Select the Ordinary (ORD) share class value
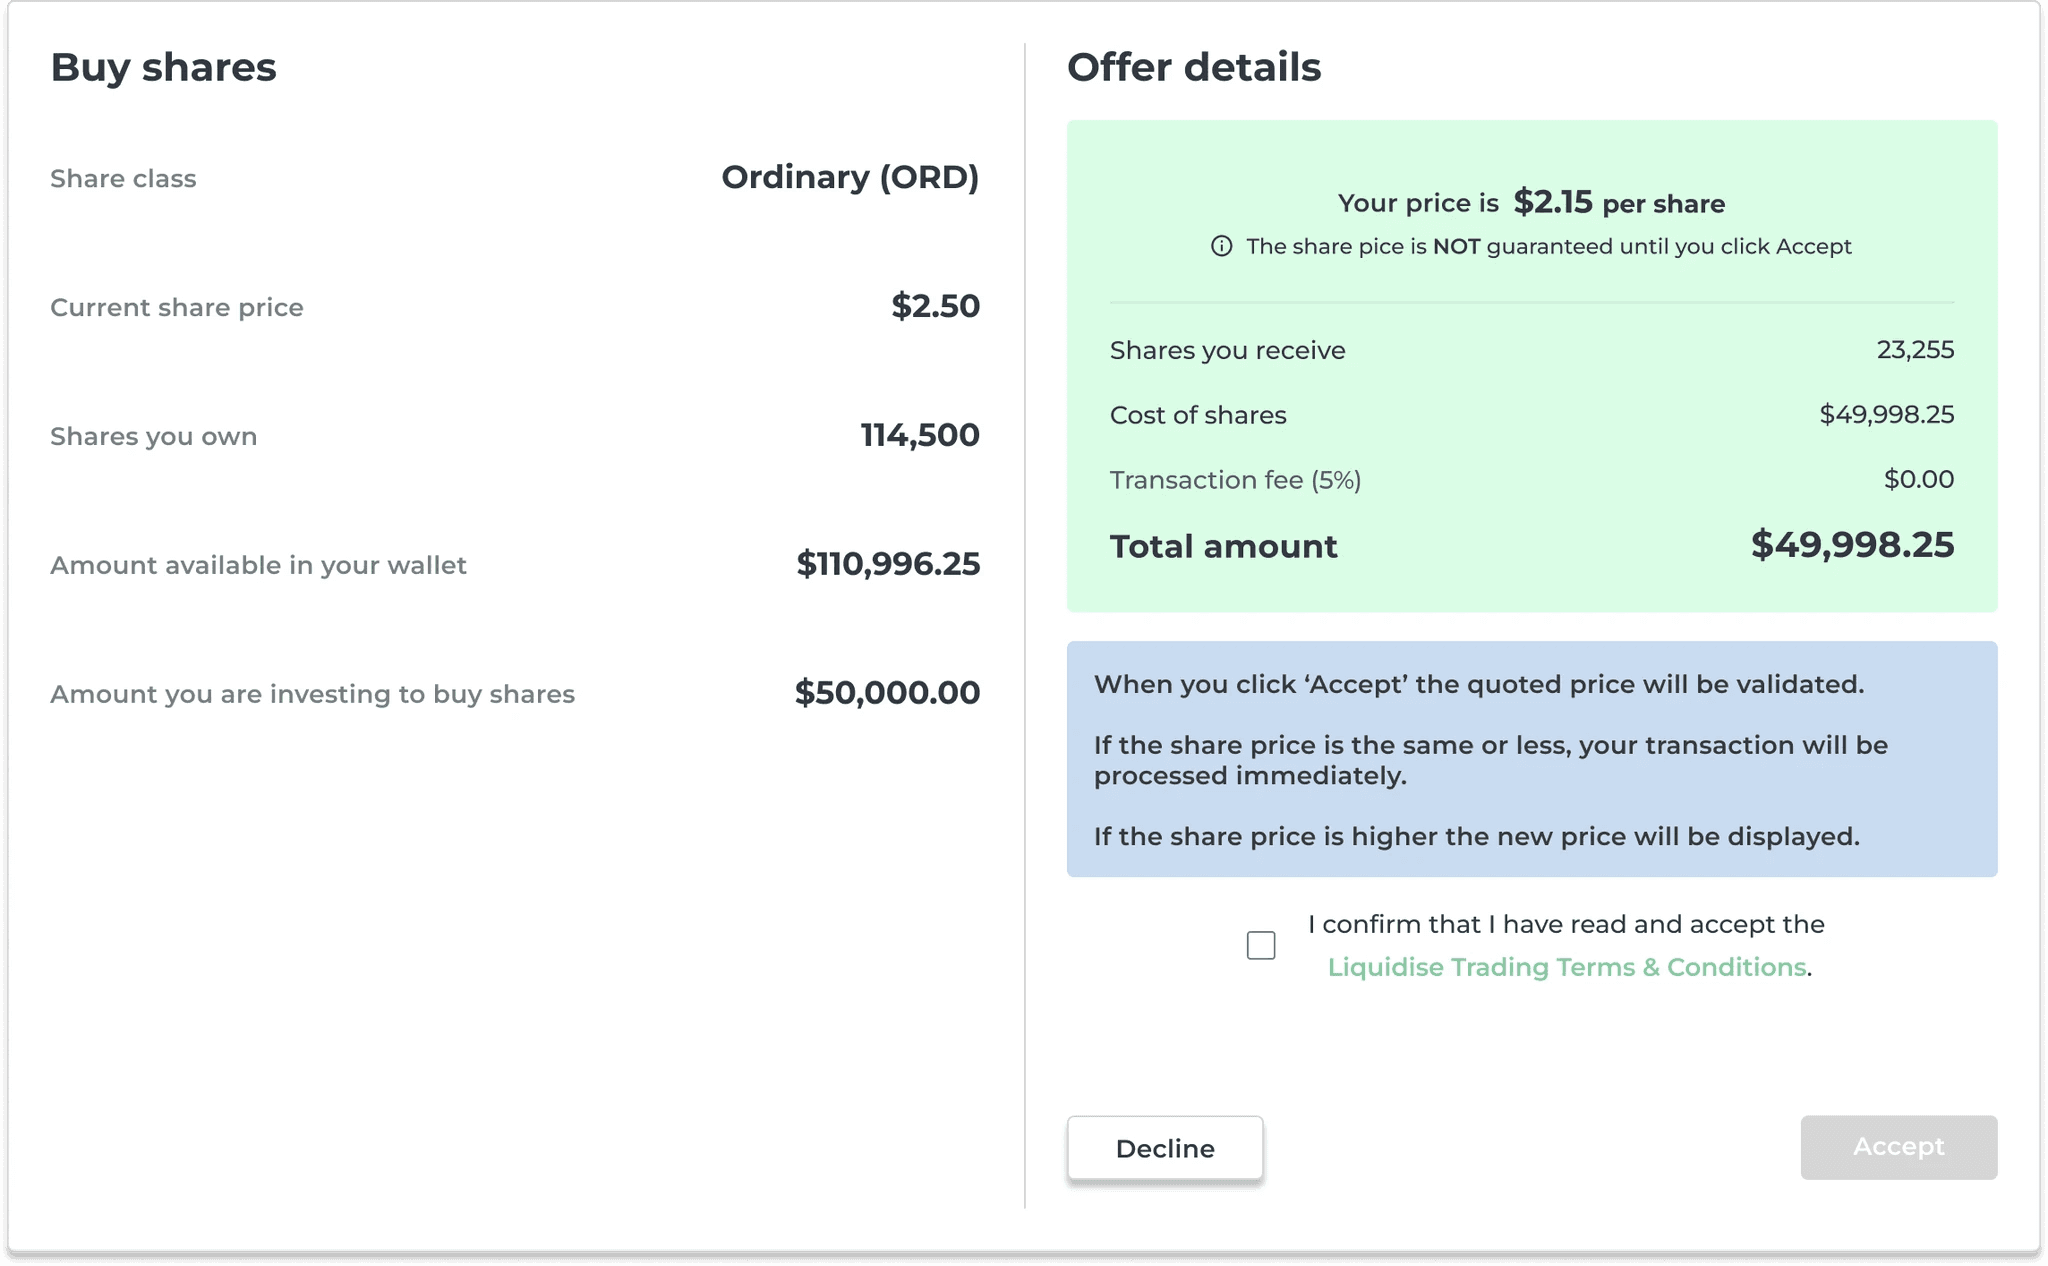The height and width of the screenshot is (1266, 2048). [850, 177]
